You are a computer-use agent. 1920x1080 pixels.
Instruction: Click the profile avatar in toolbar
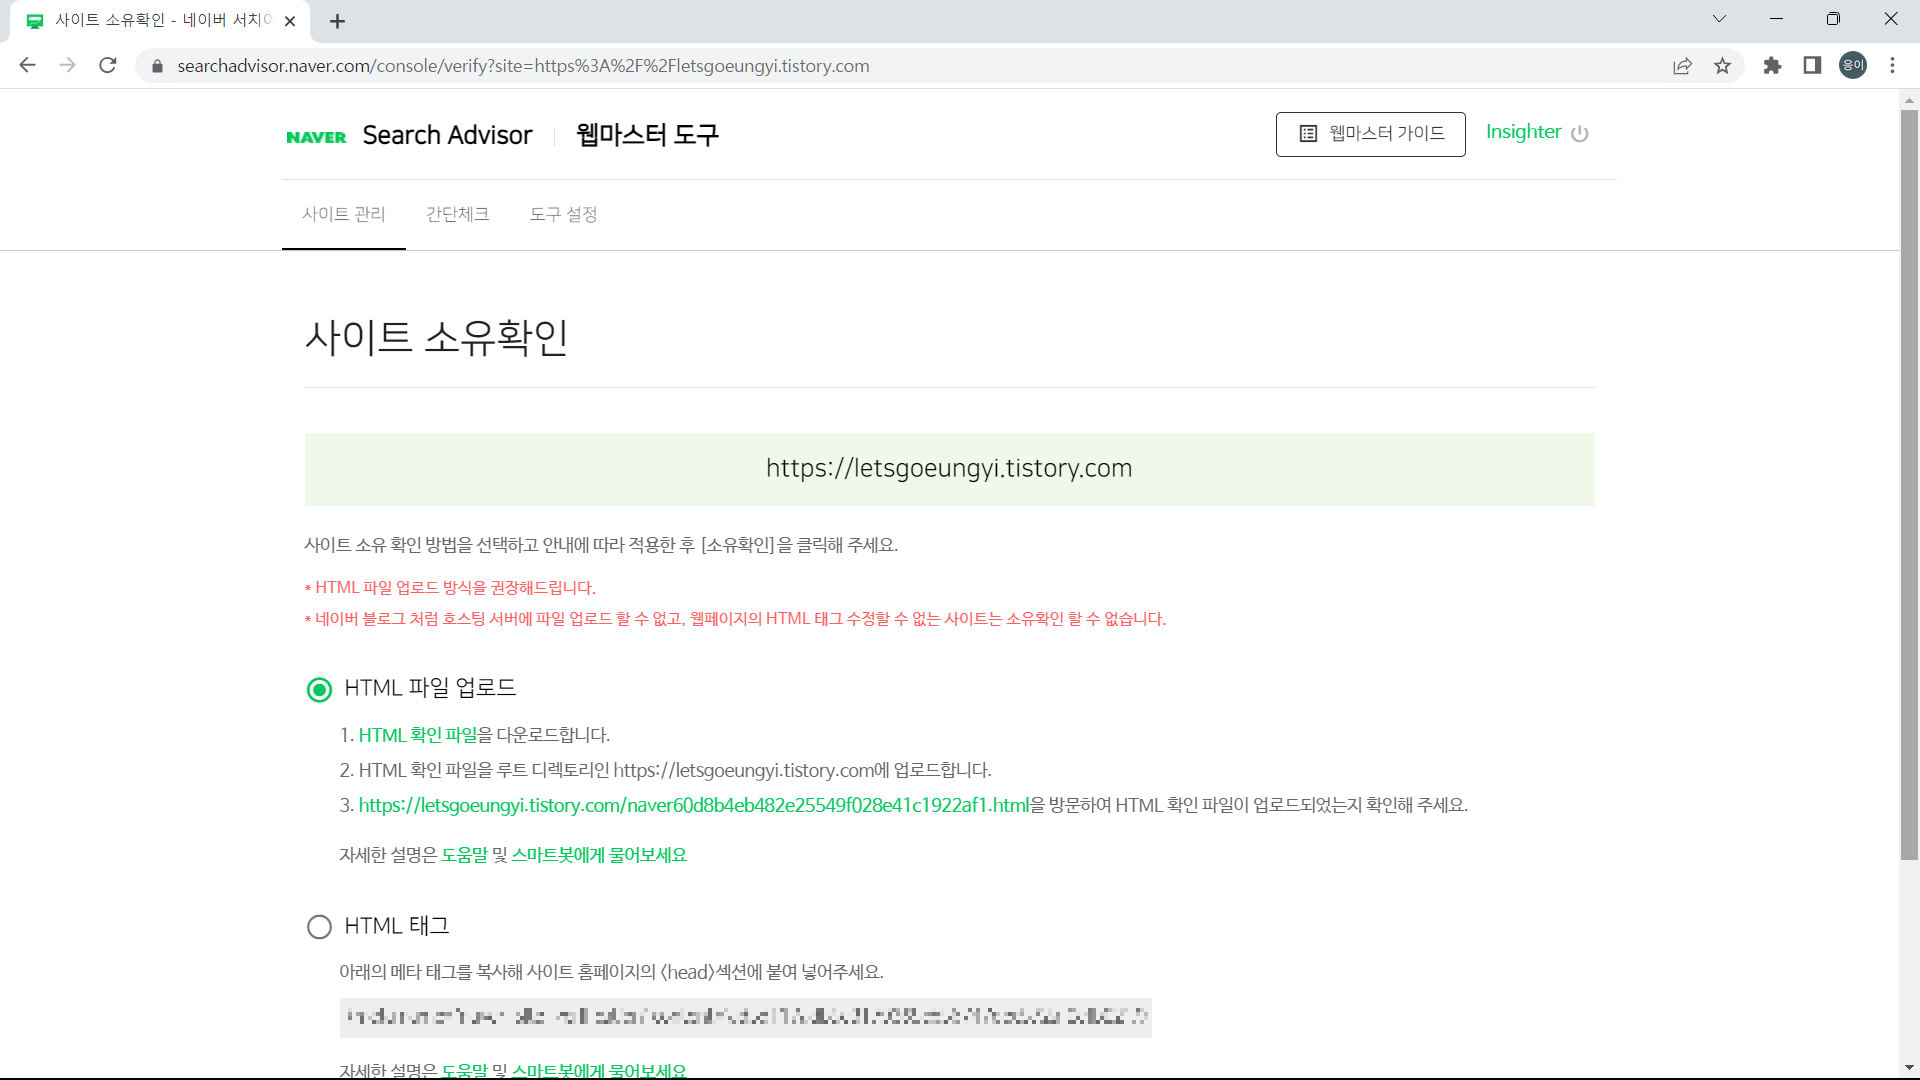coord(1853,65)
